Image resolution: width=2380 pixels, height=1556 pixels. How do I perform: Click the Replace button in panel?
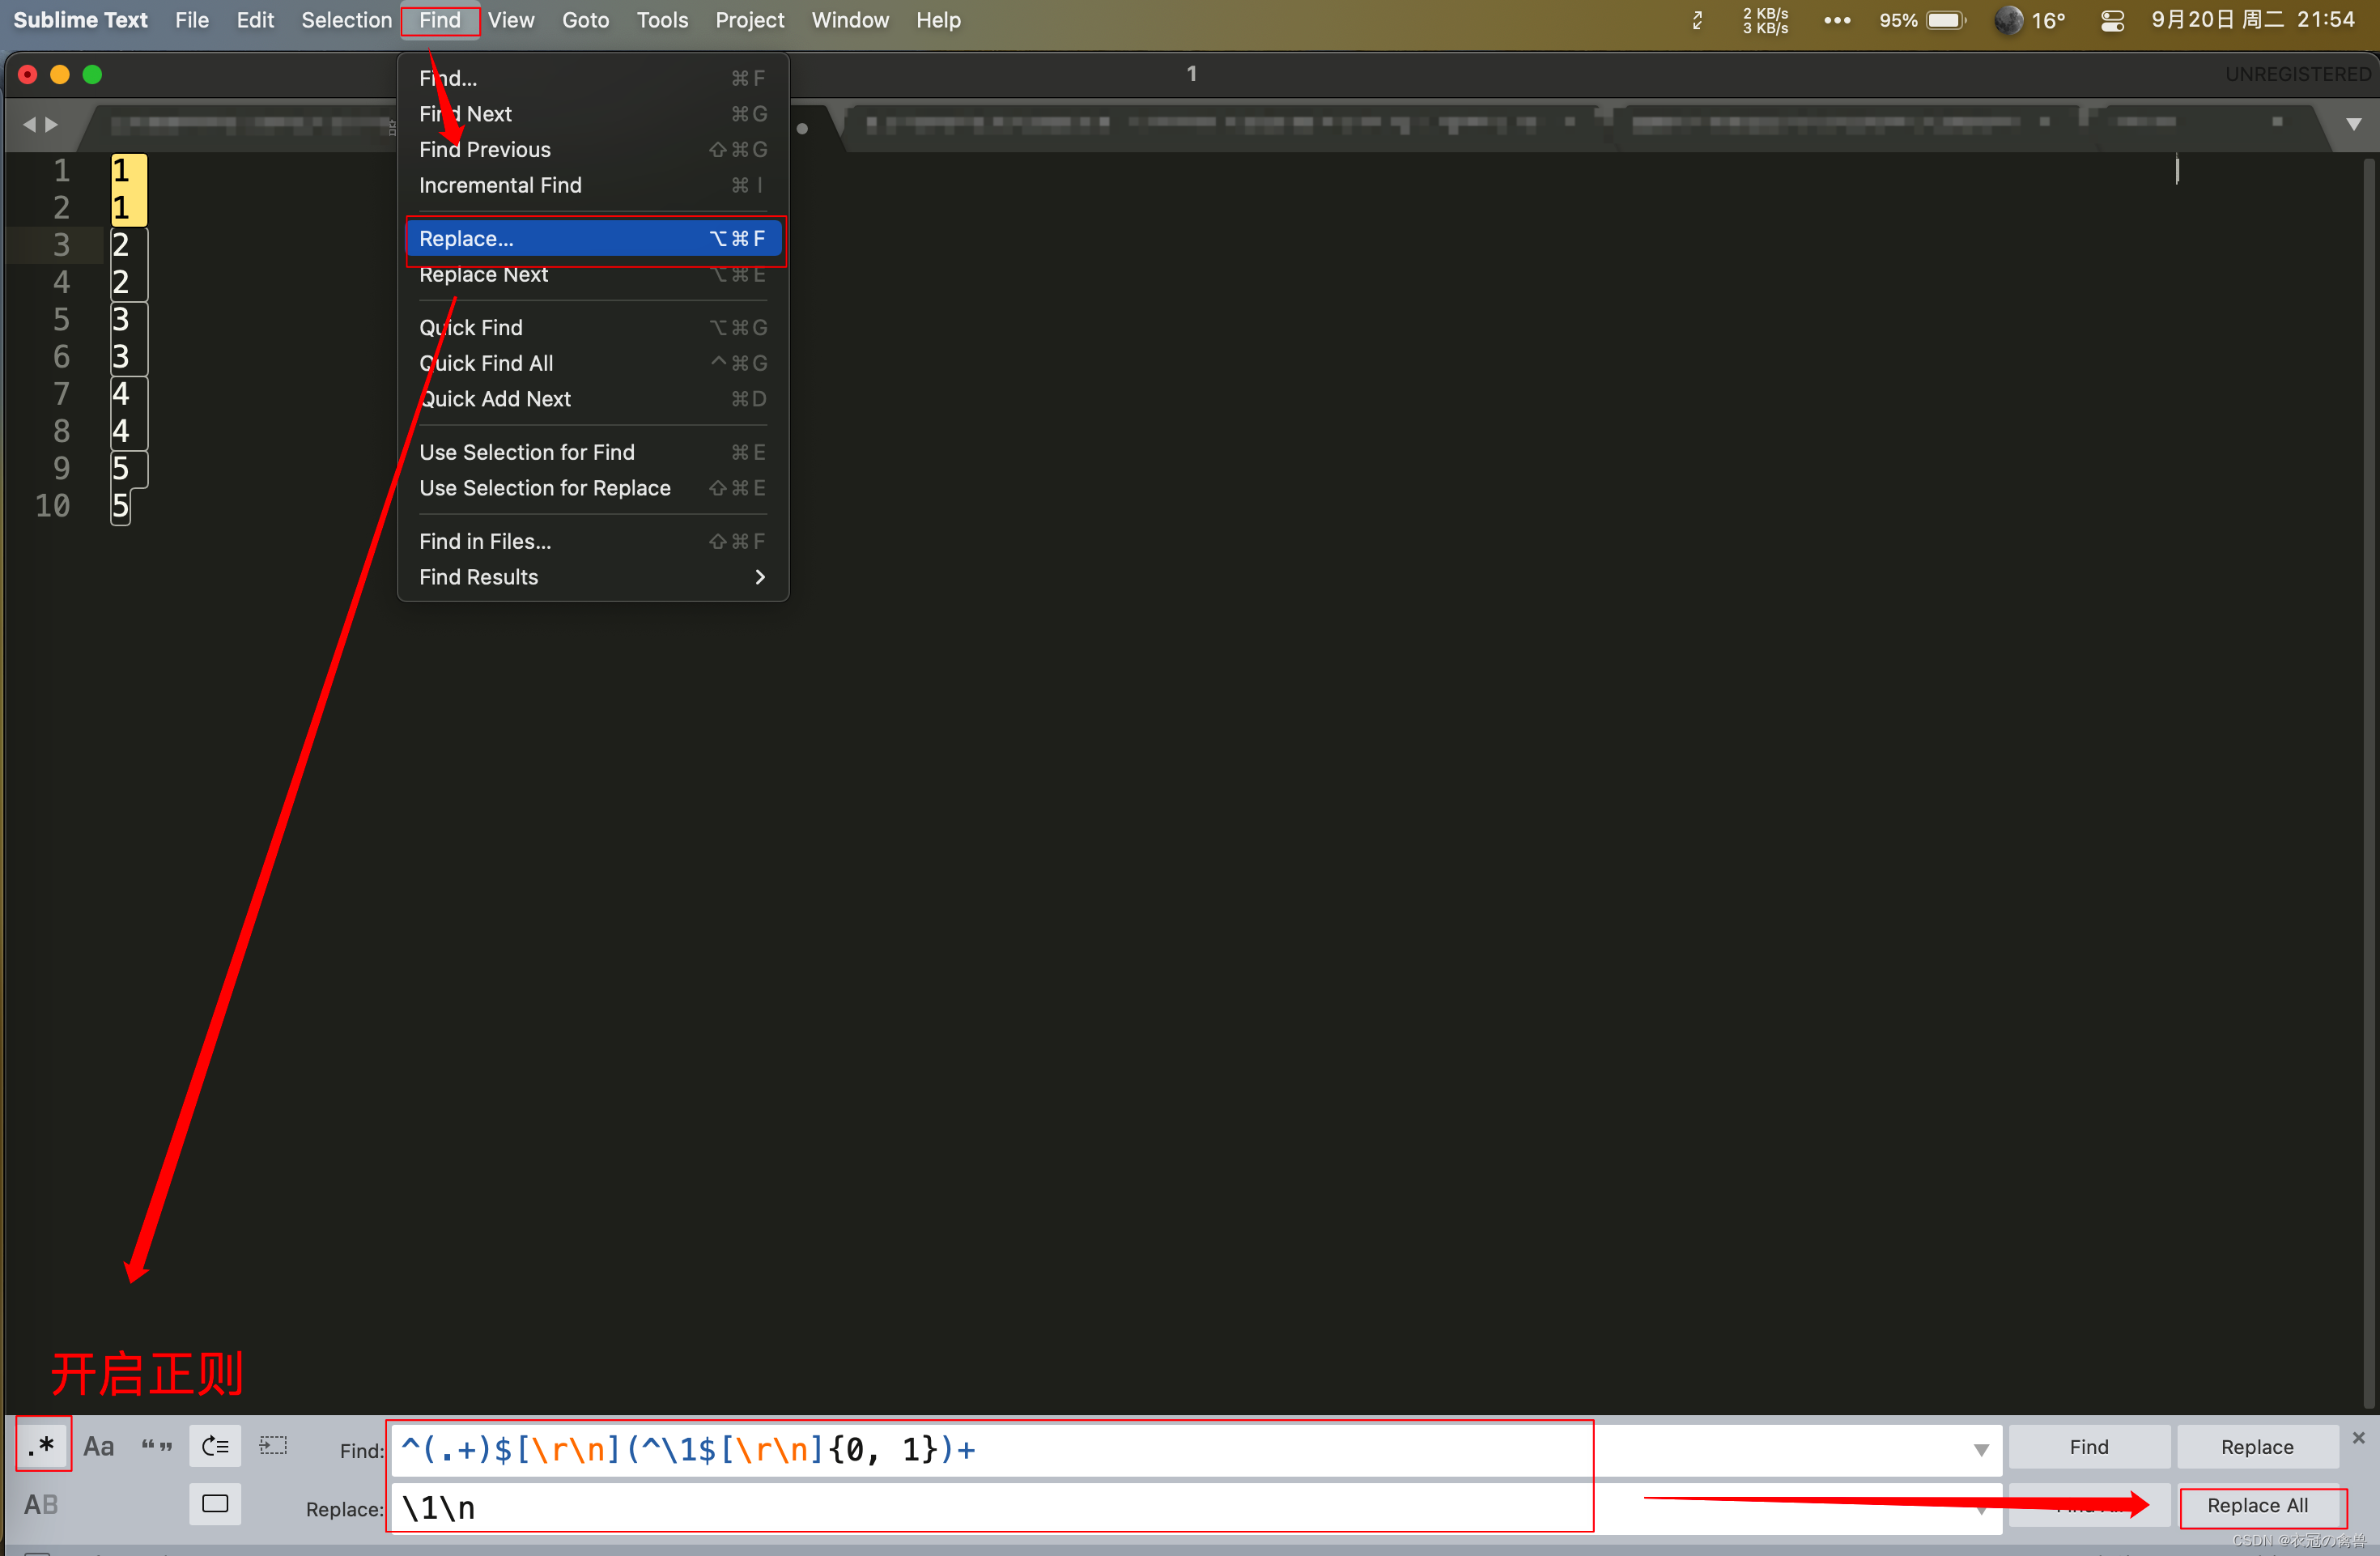(2257, 1447)
